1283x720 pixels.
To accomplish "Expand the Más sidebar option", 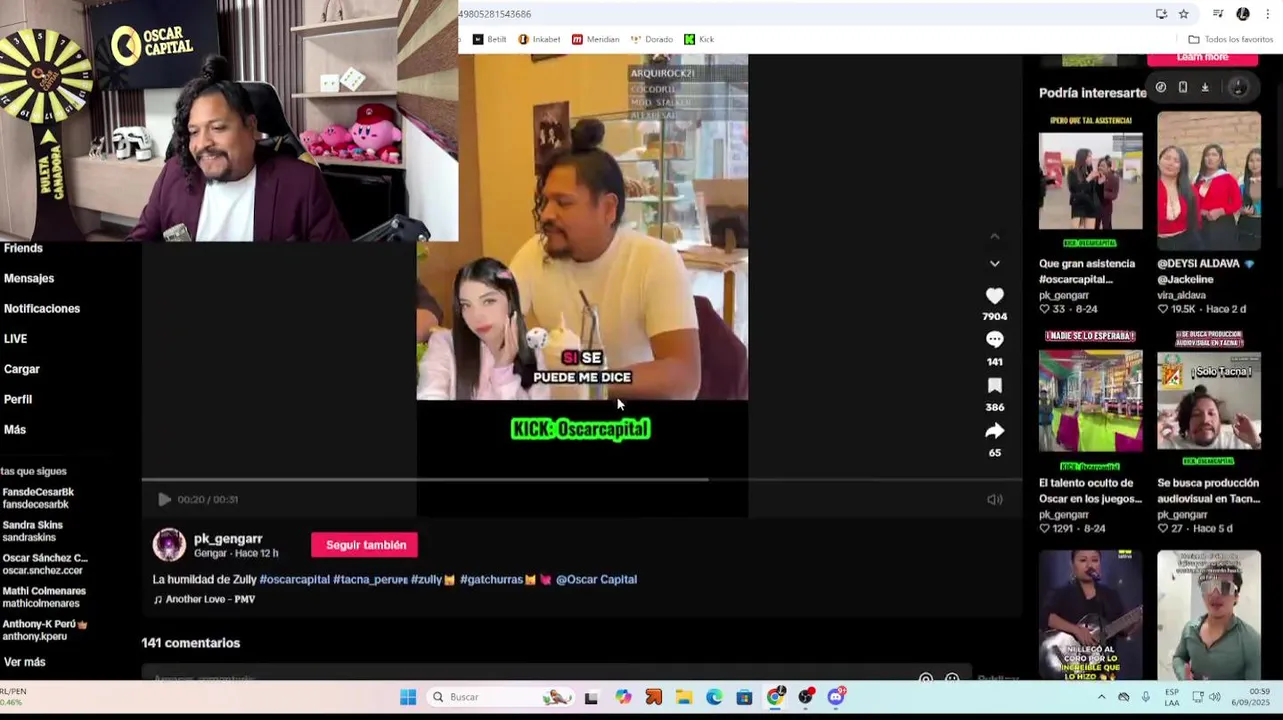I will pyautogui.click(x=15, y=429).
